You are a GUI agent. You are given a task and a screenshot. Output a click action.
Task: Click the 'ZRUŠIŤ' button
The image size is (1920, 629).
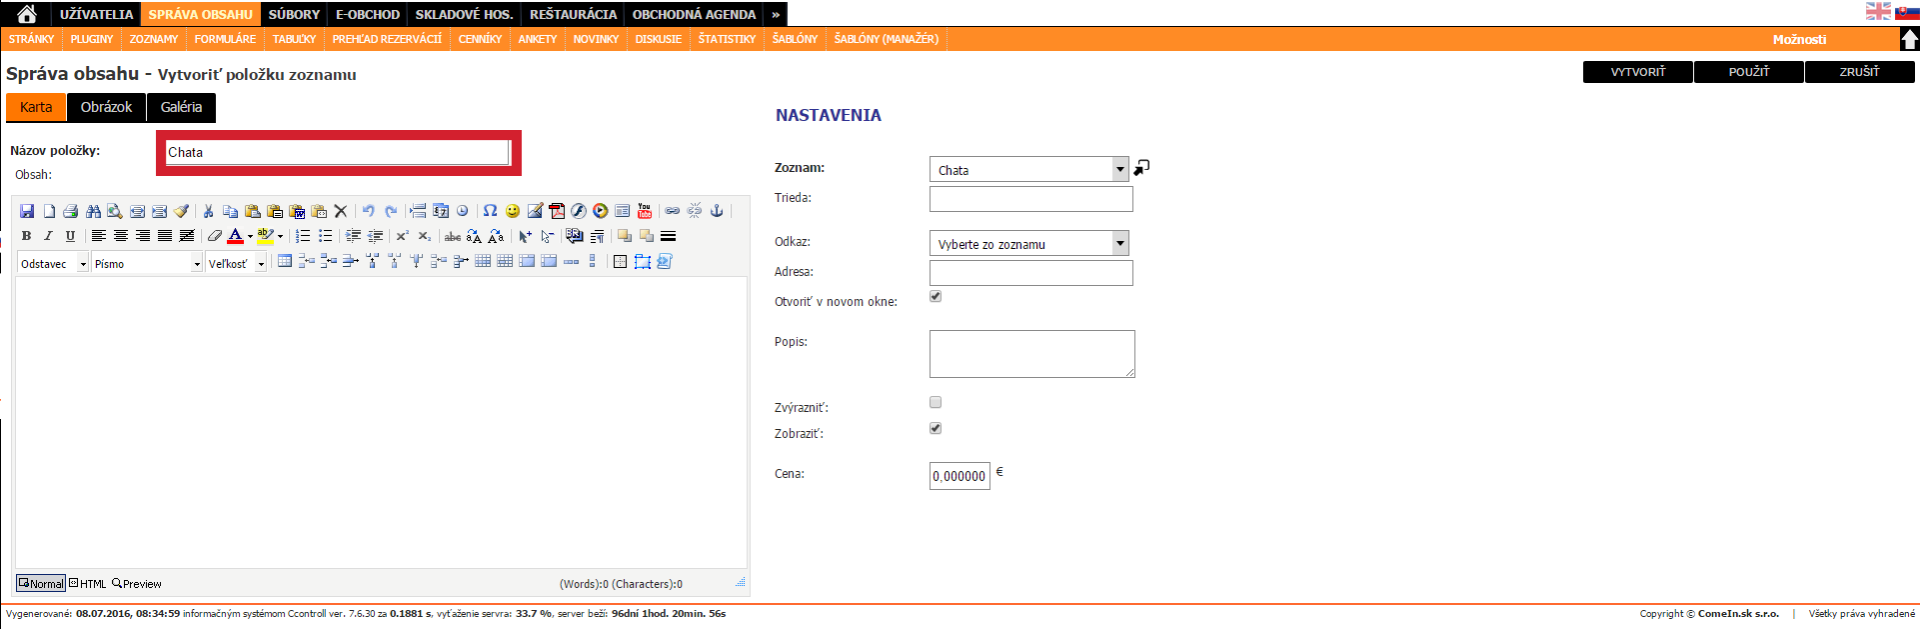tap(1859, 72)
